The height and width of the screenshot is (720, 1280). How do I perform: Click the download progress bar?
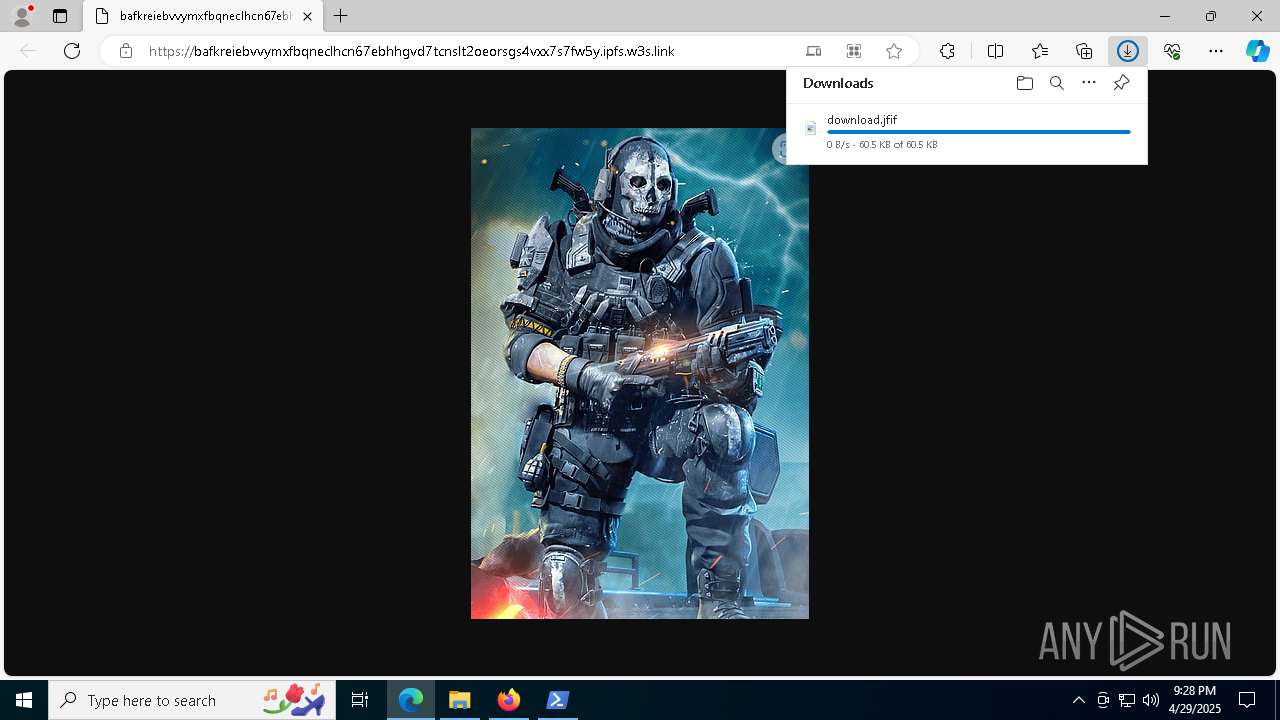(979, 132)
